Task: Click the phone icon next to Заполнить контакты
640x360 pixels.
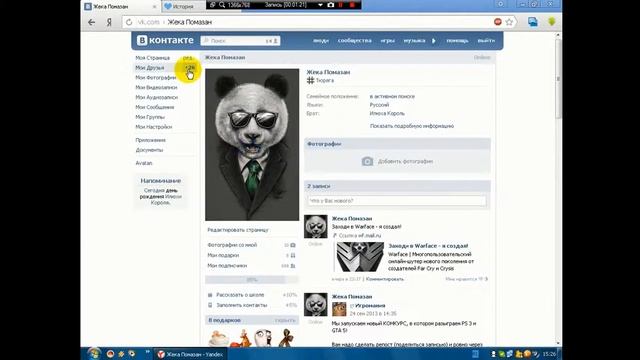Action: [210, 305]
